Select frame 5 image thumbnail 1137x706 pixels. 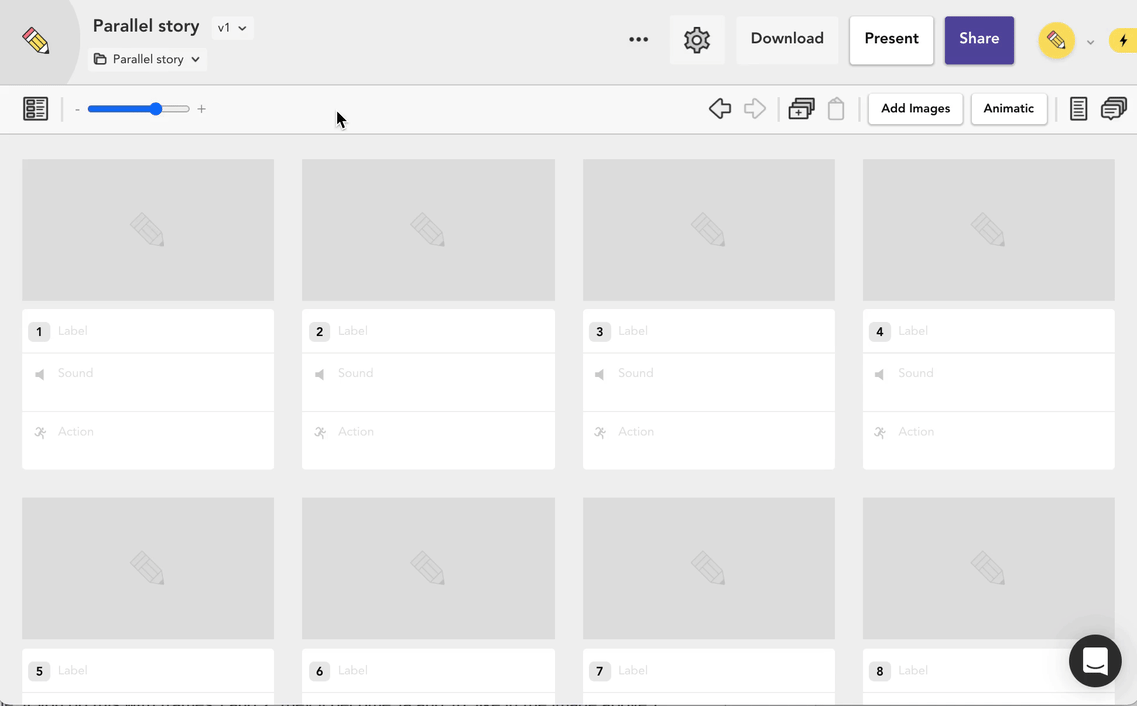click(148, 568)
